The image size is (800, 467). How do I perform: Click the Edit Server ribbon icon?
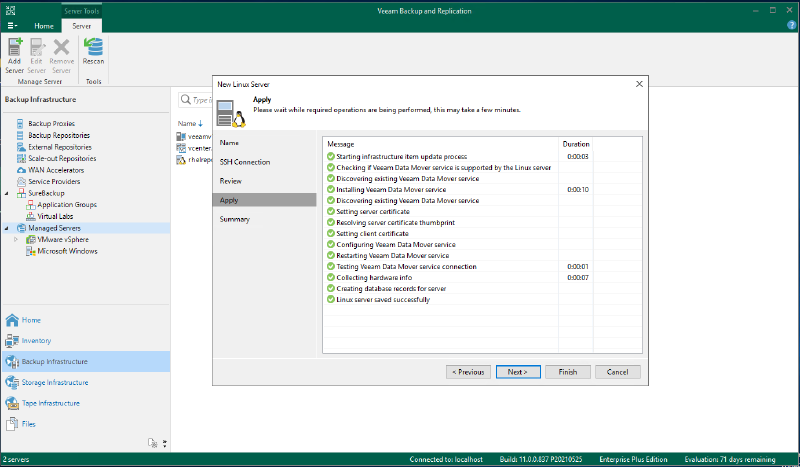pos(37,56)
